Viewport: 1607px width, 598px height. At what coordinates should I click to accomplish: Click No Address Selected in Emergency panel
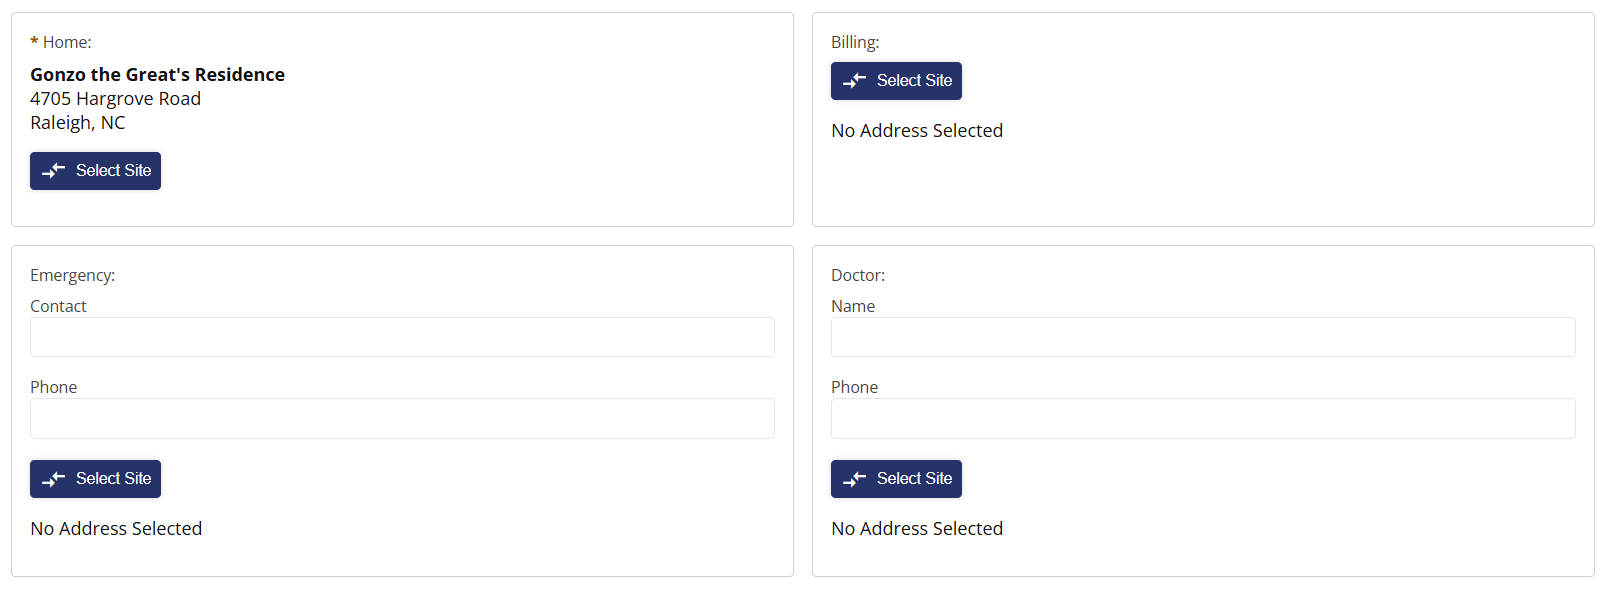(x=116, y=529)
